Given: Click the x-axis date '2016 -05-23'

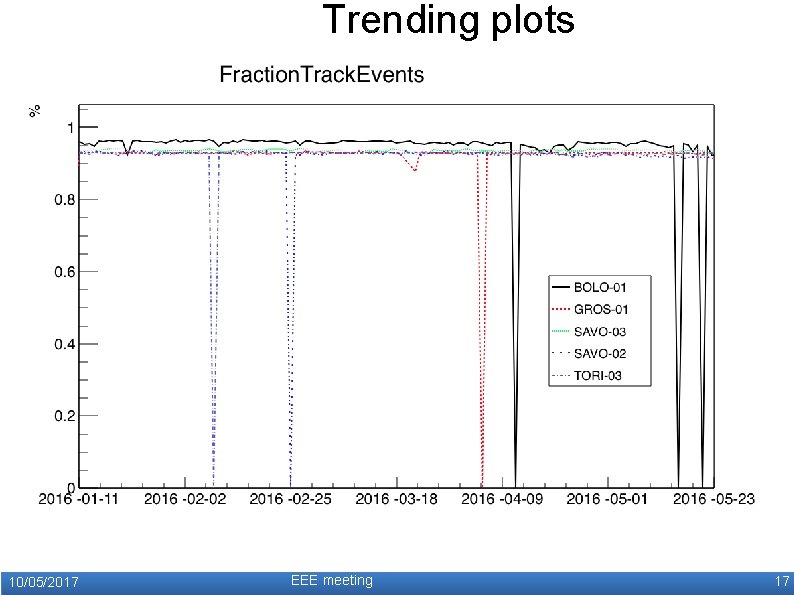Looking at the screenshot, I should 713,499.
